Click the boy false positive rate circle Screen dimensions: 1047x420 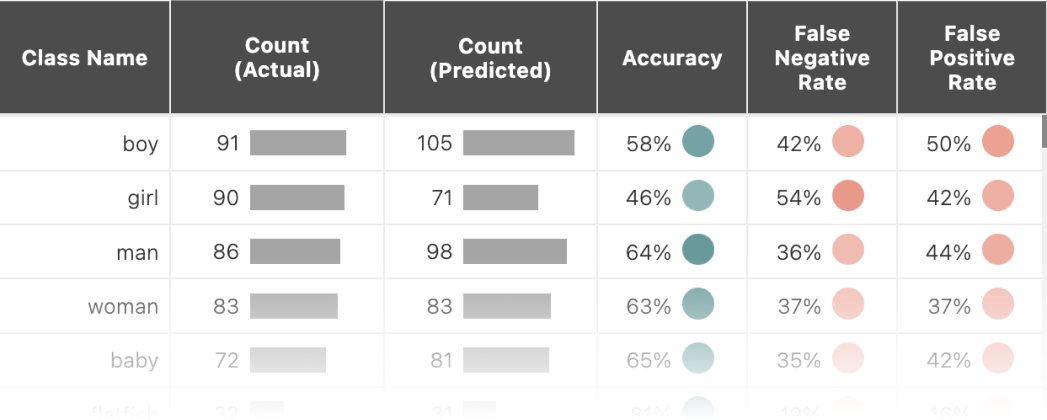(x=998, y=142)
